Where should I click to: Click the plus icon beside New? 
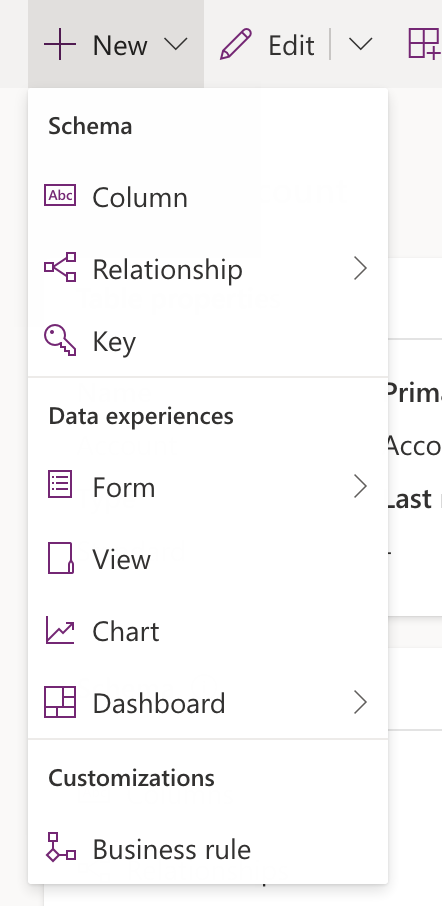[x=60, y=44]
